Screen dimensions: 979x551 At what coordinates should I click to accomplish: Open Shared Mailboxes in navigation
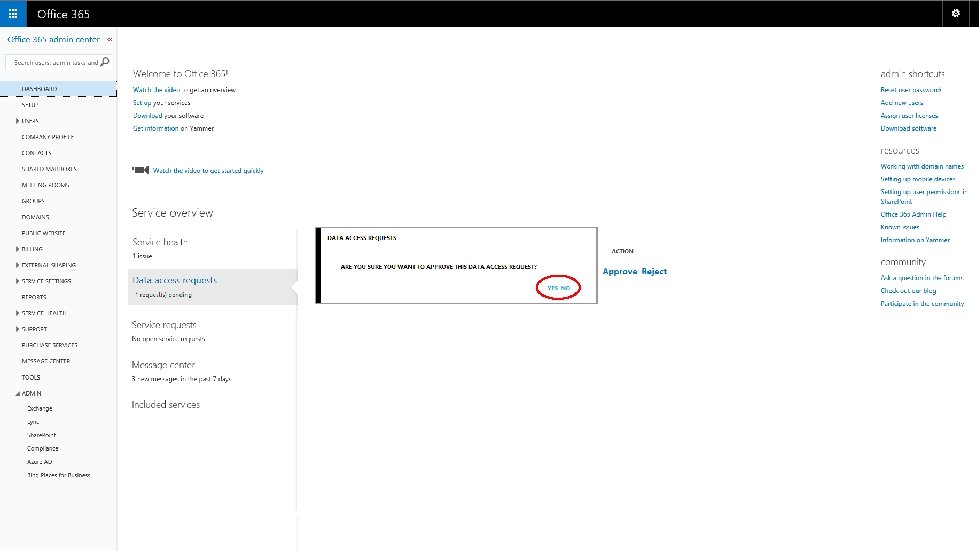coord(49,169)
